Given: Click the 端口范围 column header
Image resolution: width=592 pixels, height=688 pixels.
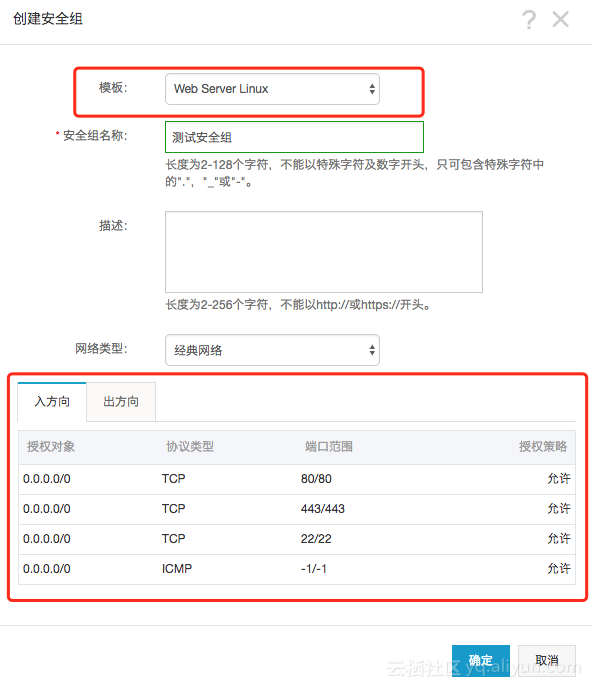Looking at the screenshot, I should click(329, 447).
